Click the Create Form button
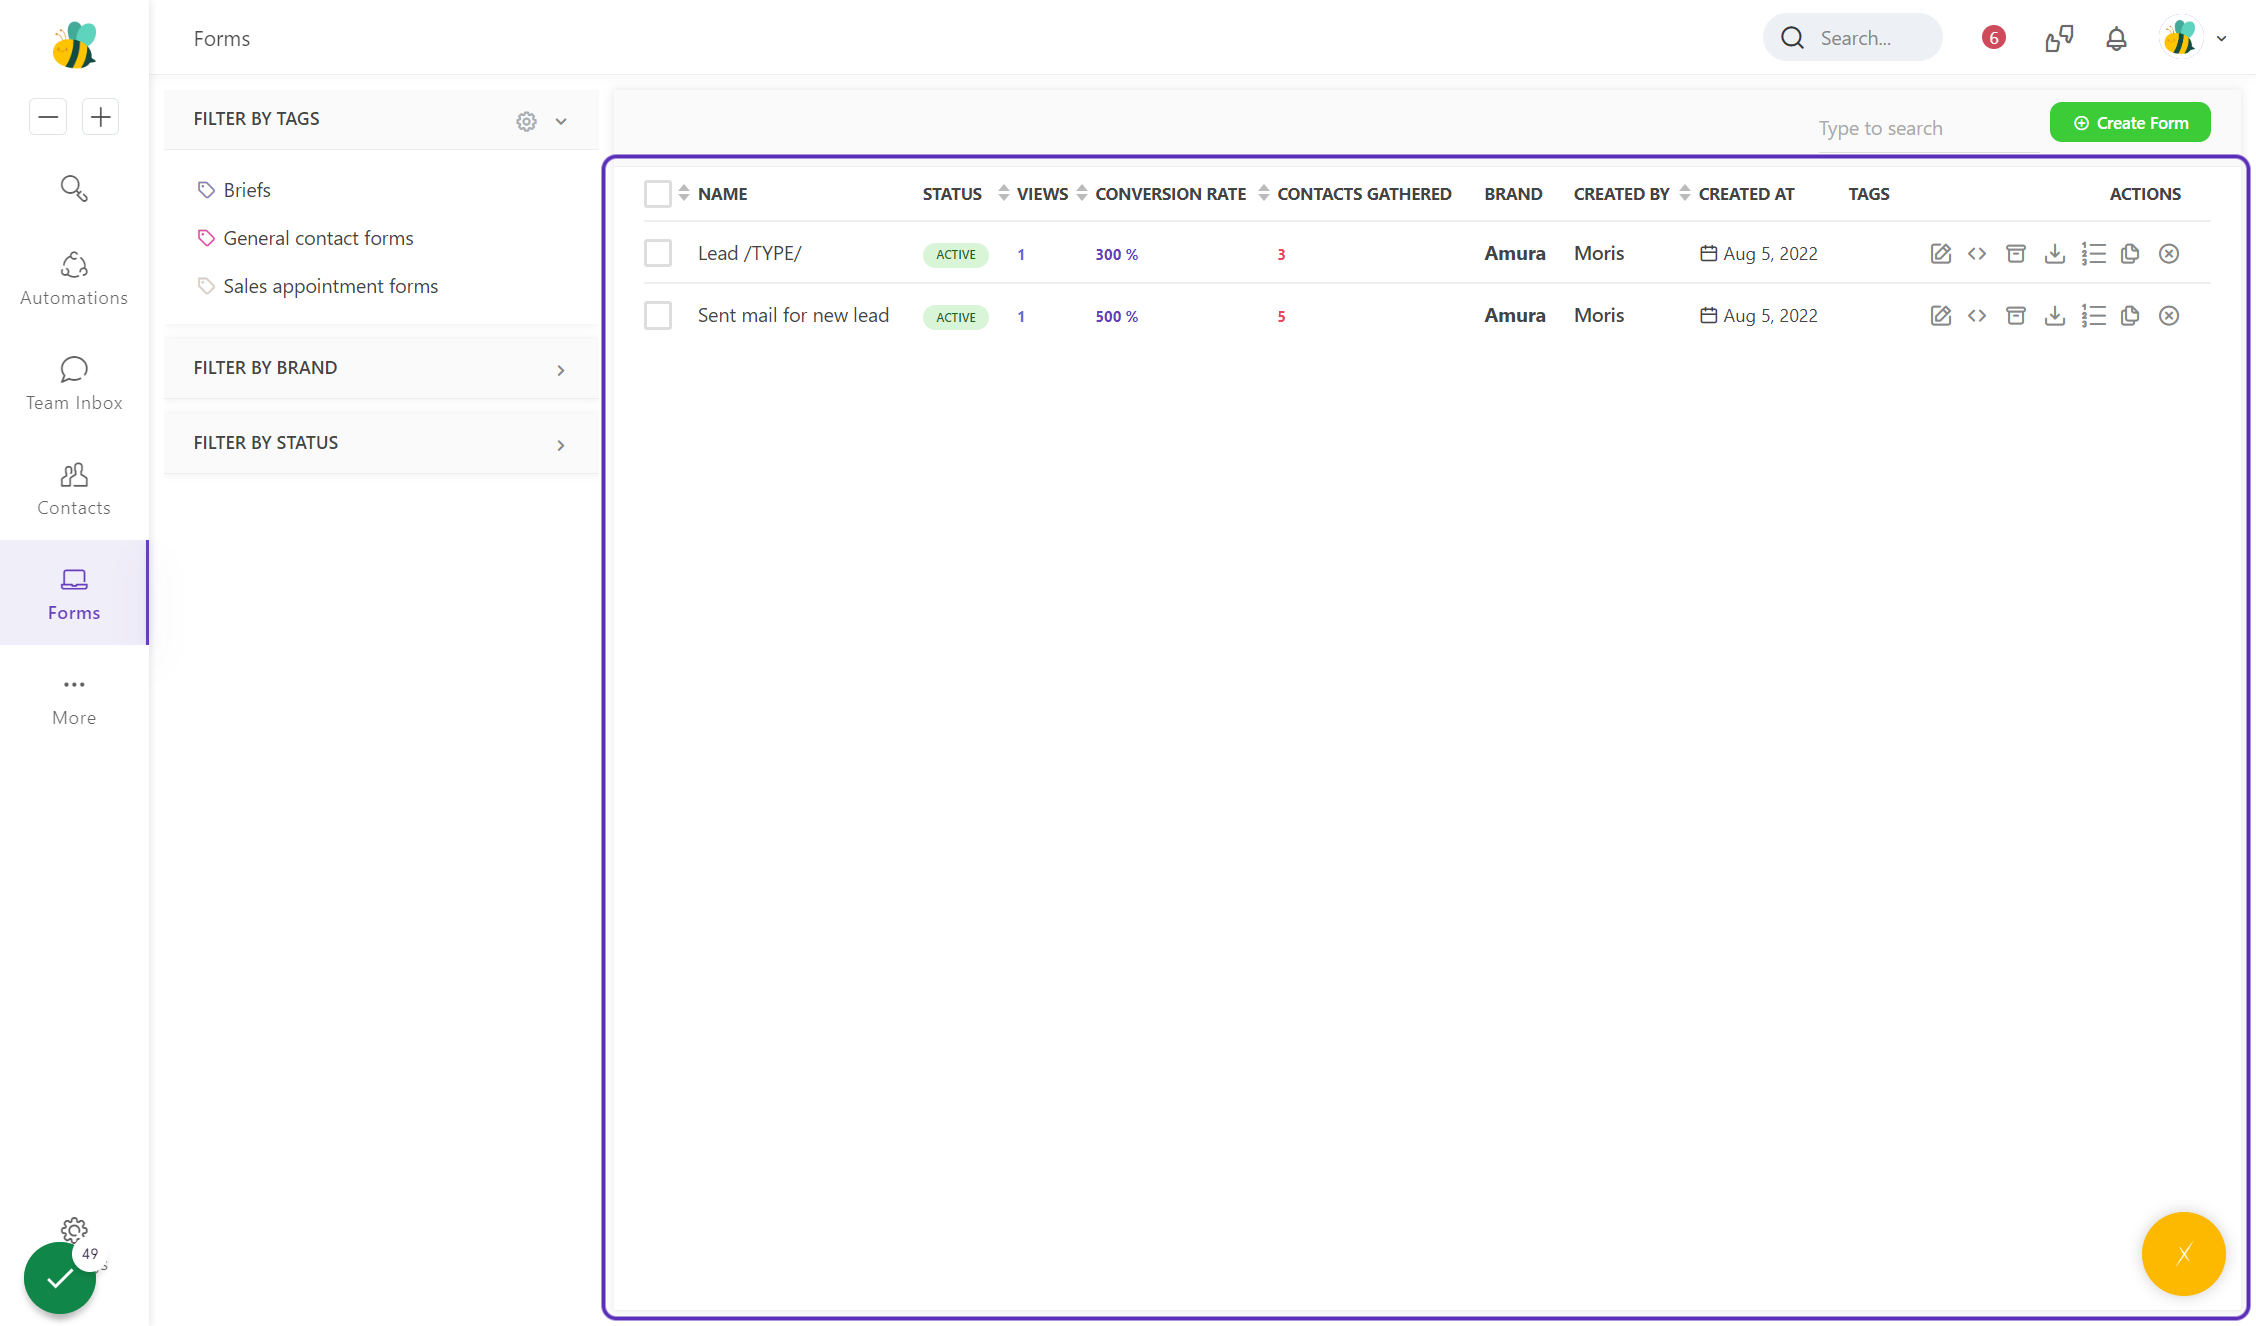Image resolution: width=2256 pixels, height=1326 pixels. tap(2130, 122)
